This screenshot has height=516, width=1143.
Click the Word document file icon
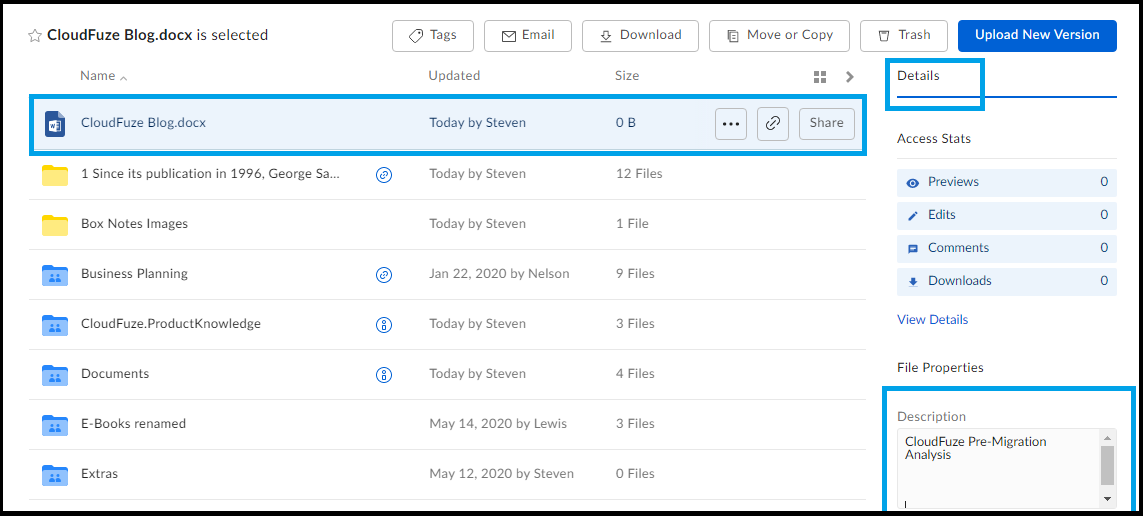point(55,123)
